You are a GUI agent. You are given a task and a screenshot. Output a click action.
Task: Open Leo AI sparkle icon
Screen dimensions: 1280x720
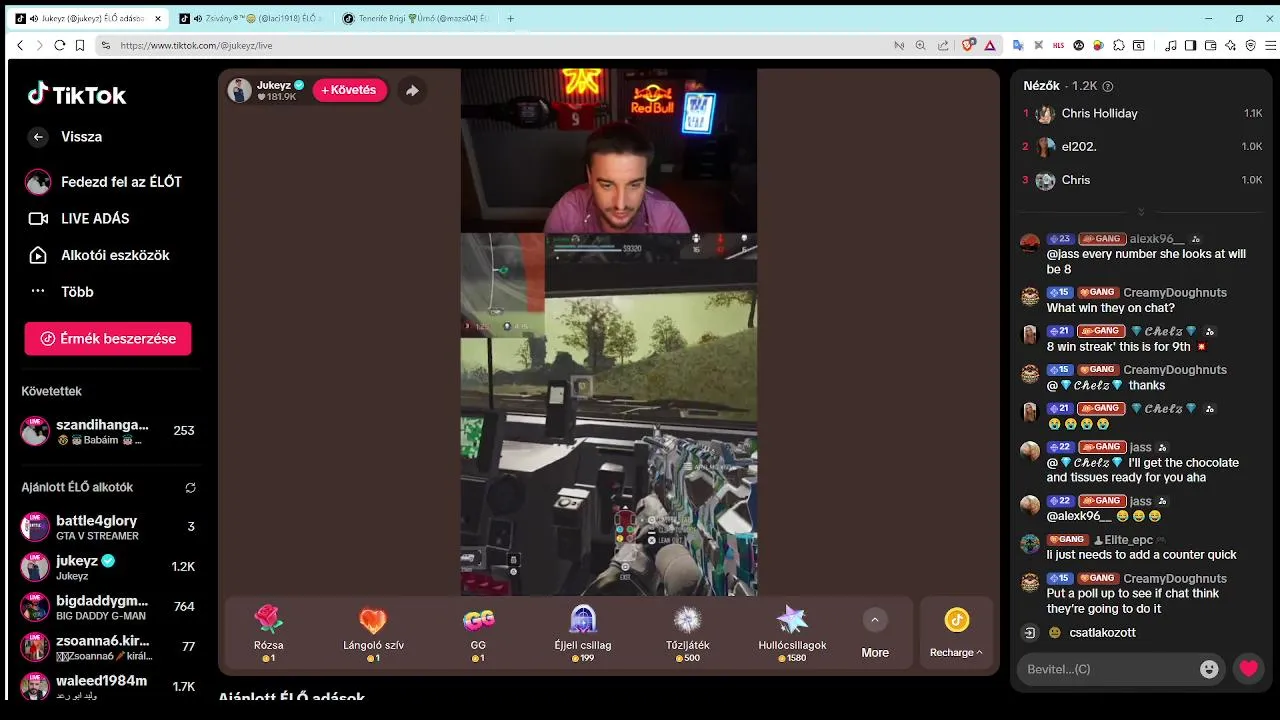click(x=1230, y=45)
